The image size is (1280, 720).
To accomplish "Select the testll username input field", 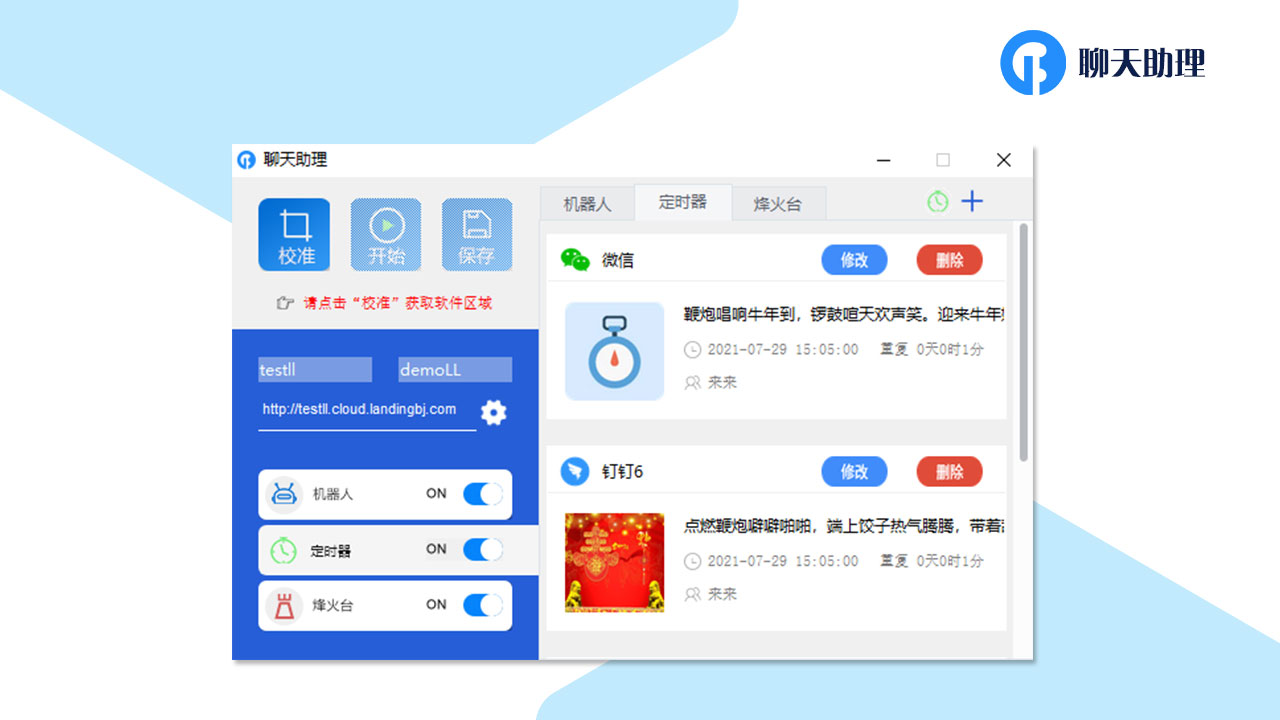I will coord(314,369).
